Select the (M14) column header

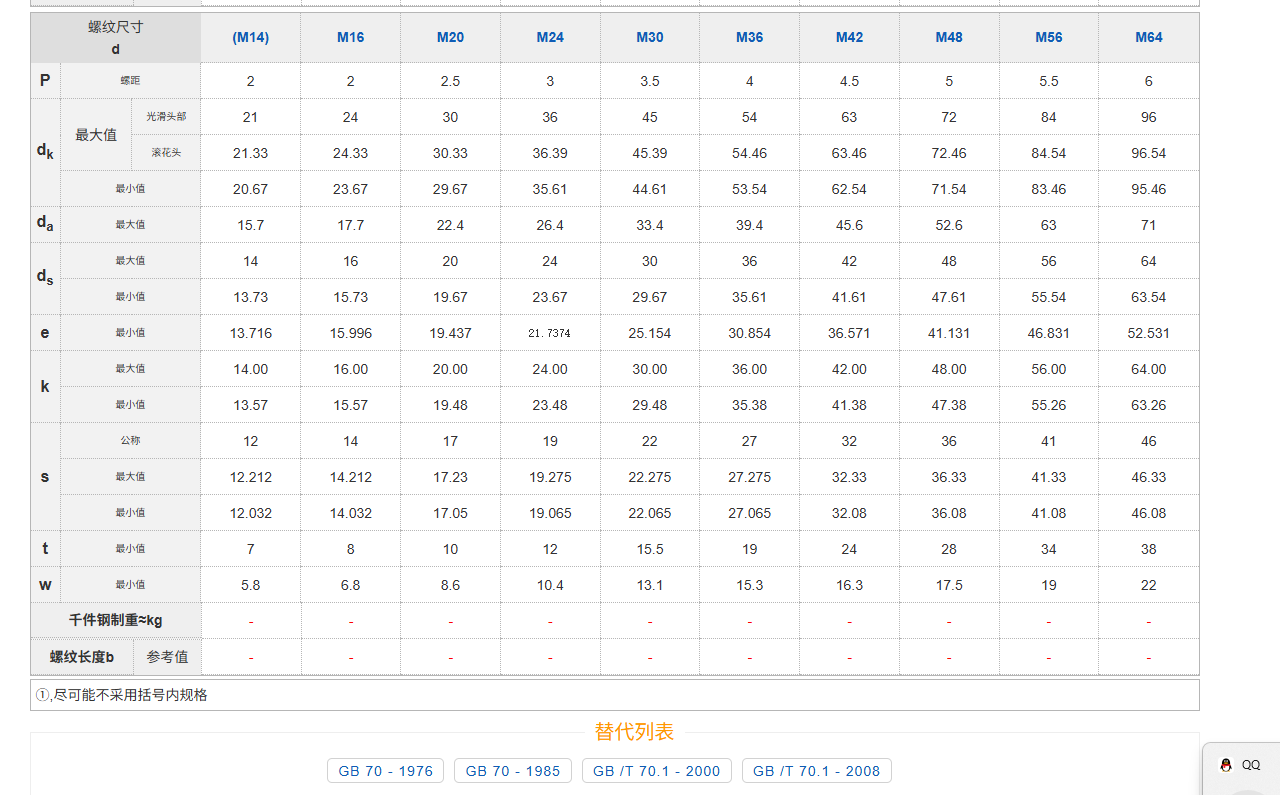(x=250, y=38)
